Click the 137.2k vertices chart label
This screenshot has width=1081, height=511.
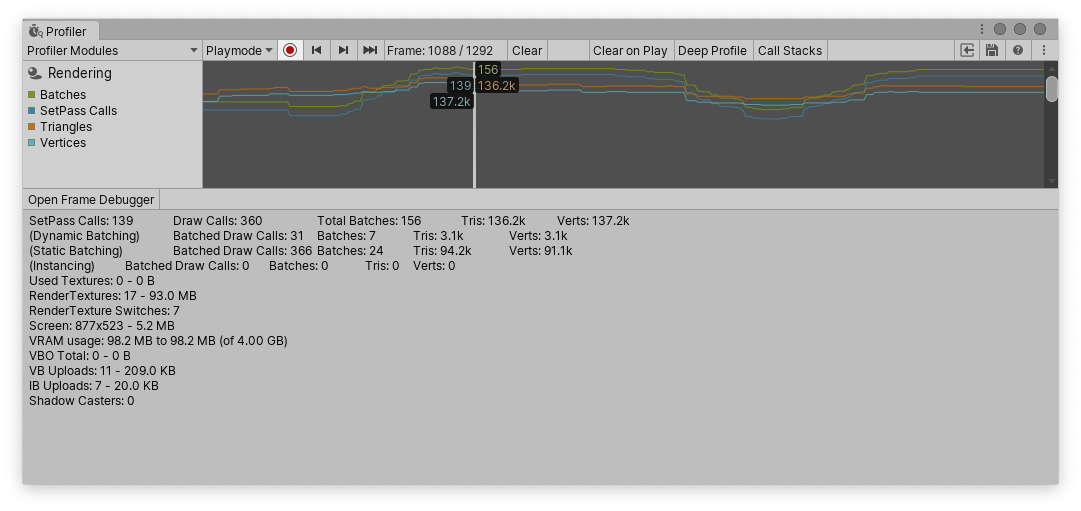(x=452, y=101)
